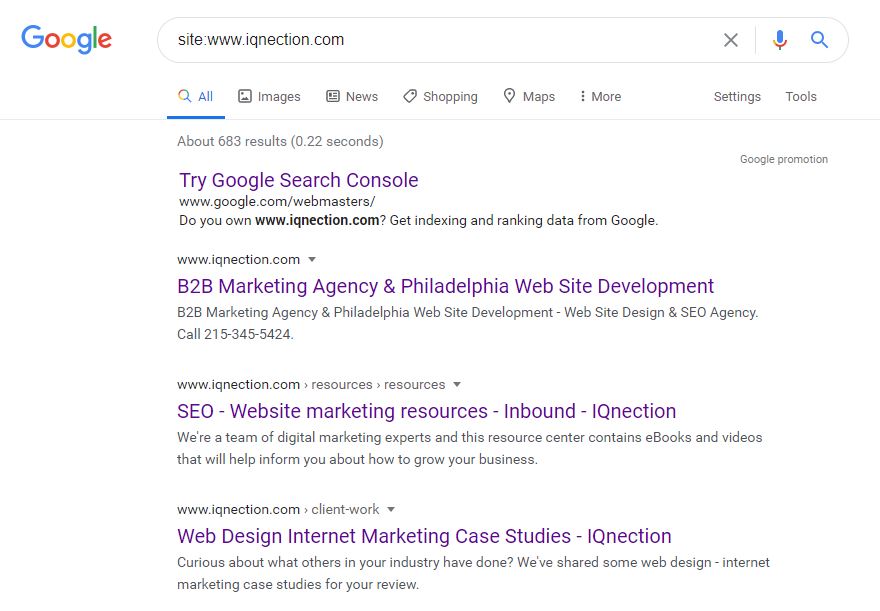Click the 'We're a team of digital marketing experts' snippet

(470, 448)
